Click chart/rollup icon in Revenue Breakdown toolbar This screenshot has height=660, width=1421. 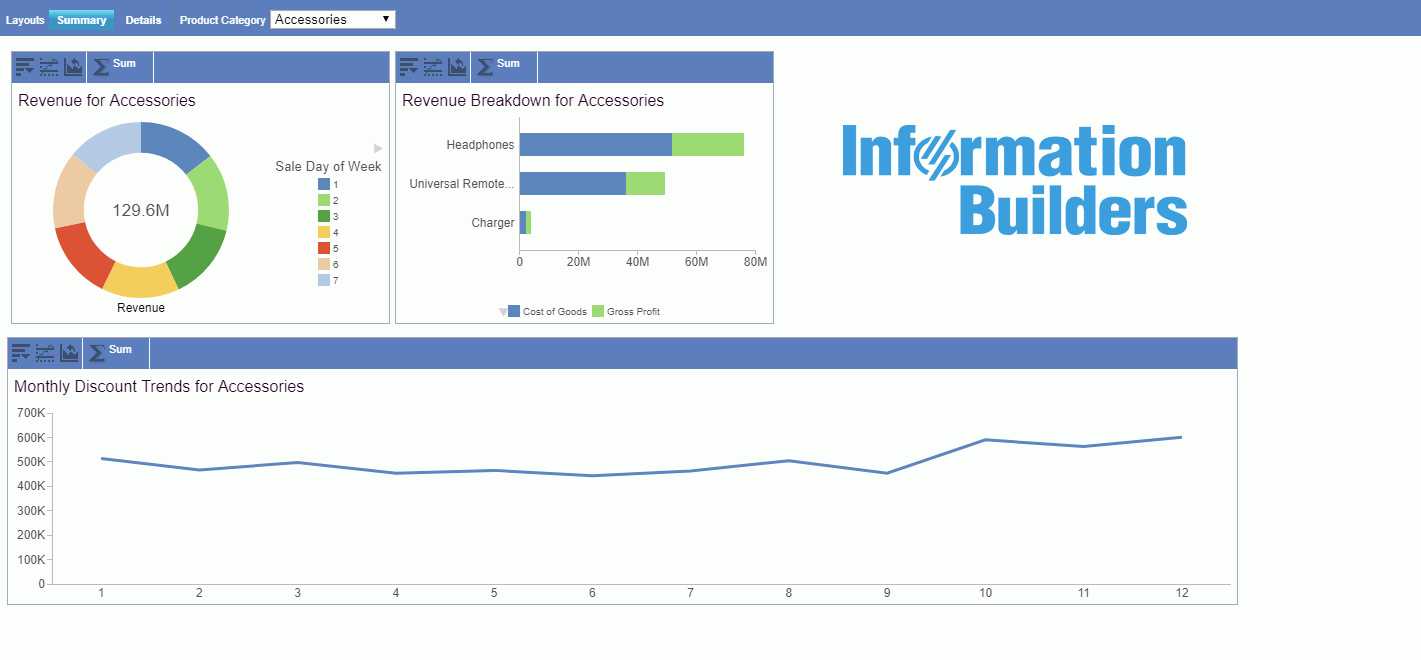tap(433, 67)
